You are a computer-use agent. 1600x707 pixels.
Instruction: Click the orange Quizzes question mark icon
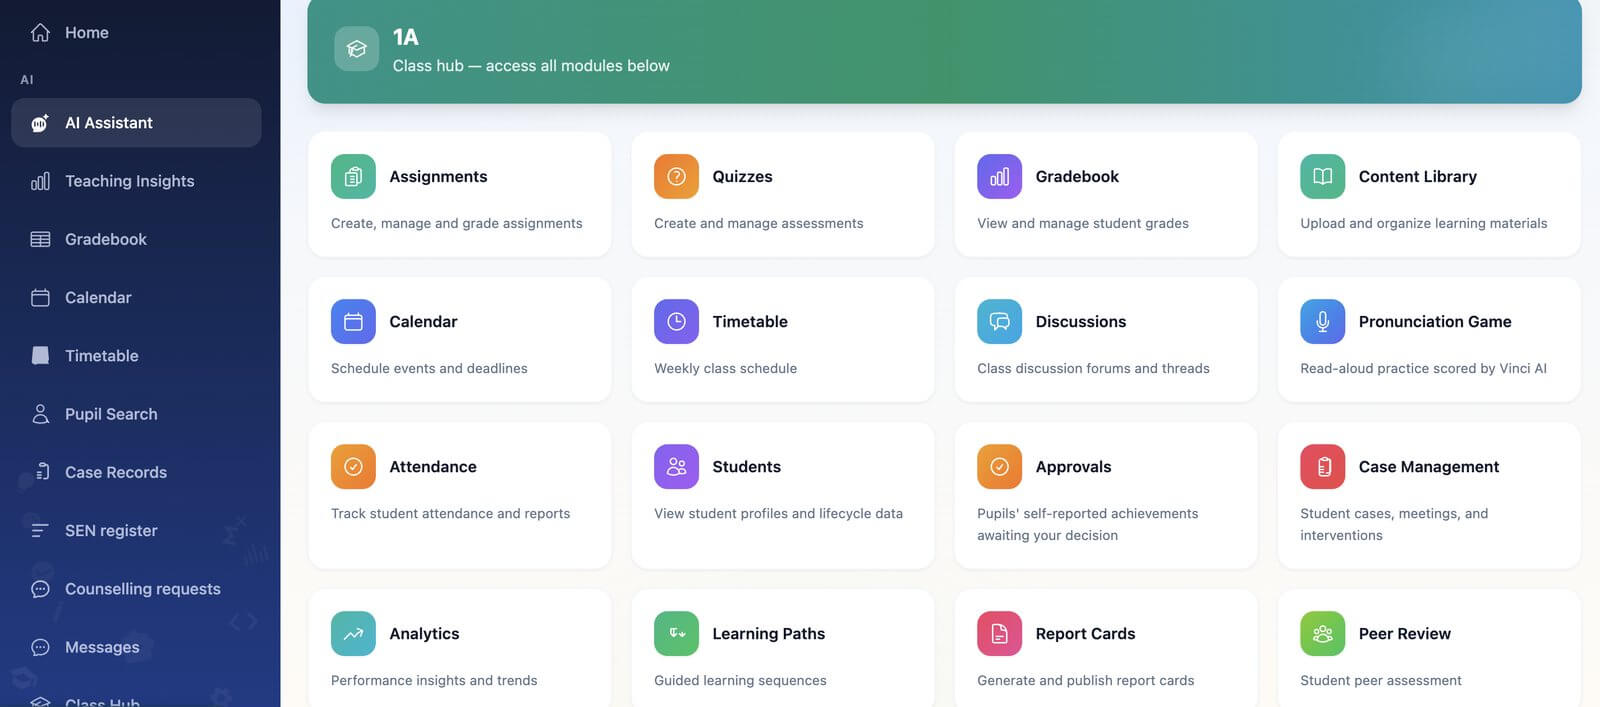676,176
